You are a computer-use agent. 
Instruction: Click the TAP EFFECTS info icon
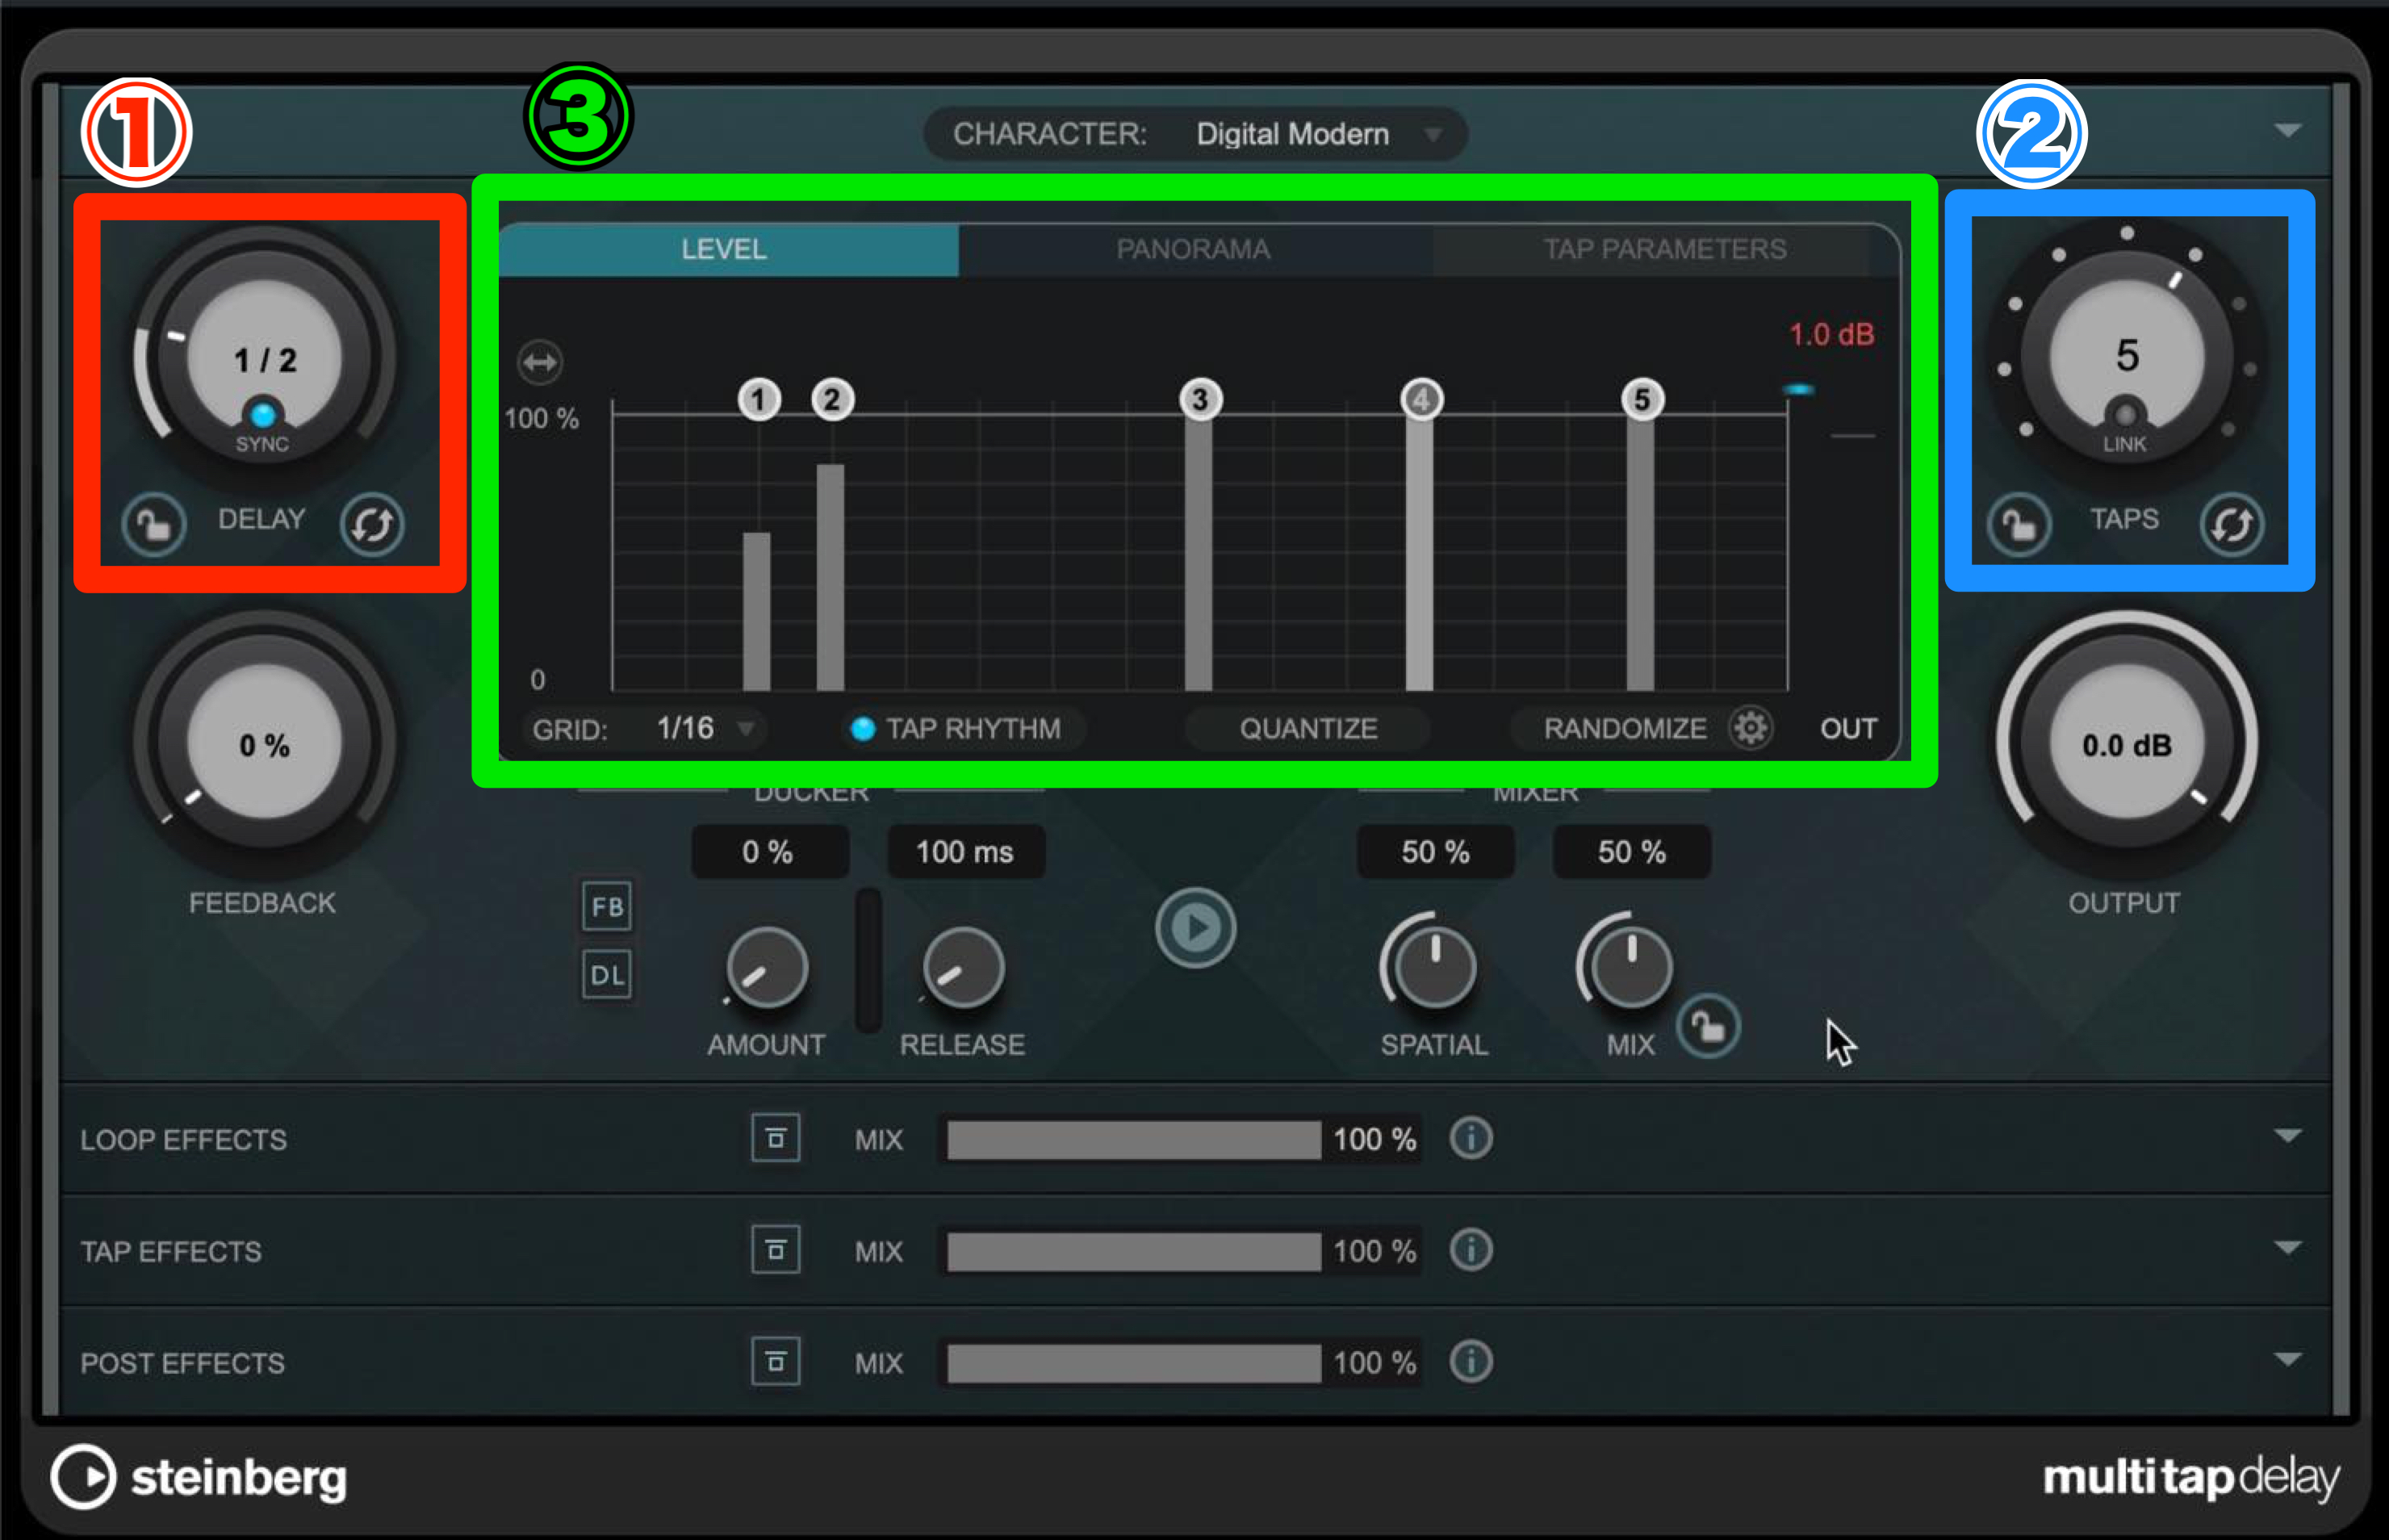[1471, 1250]
